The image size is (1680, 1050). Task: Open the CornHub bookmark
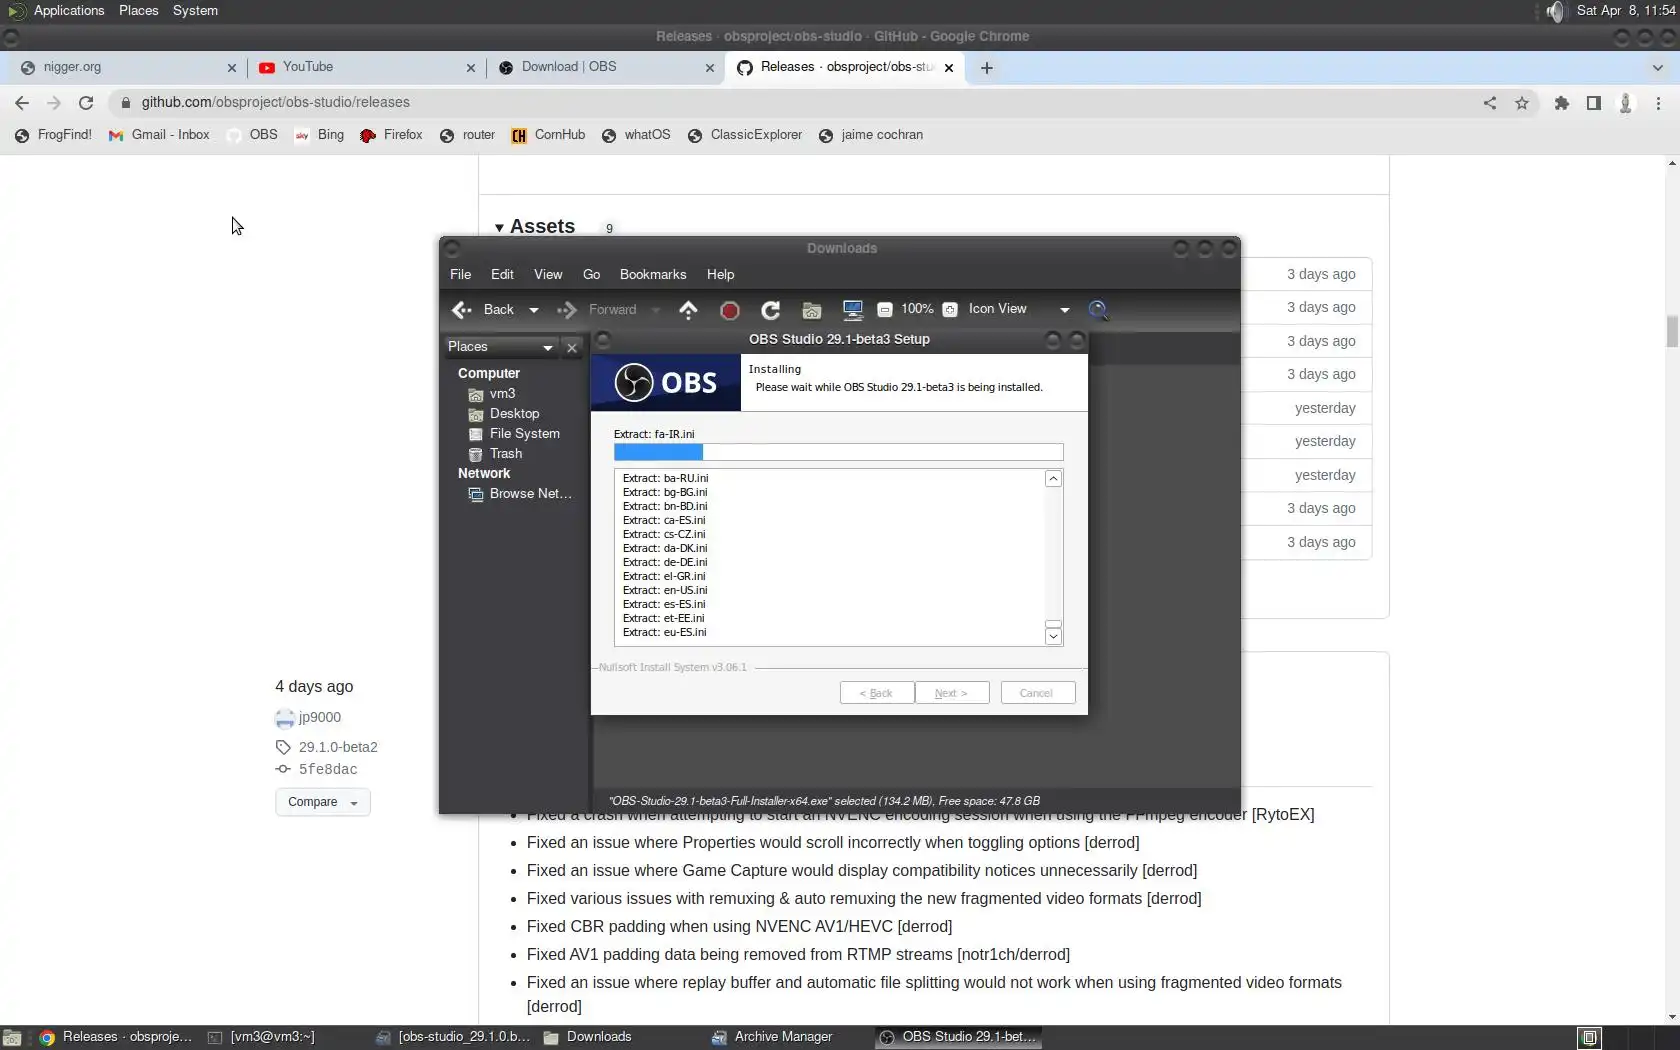coord(548,135)
